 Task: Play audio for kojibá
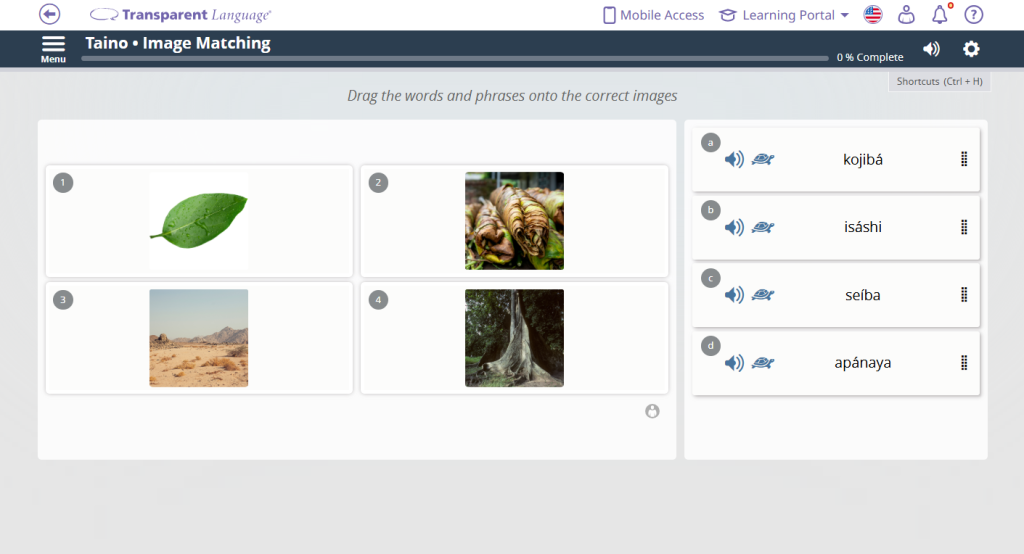point(734,159)
